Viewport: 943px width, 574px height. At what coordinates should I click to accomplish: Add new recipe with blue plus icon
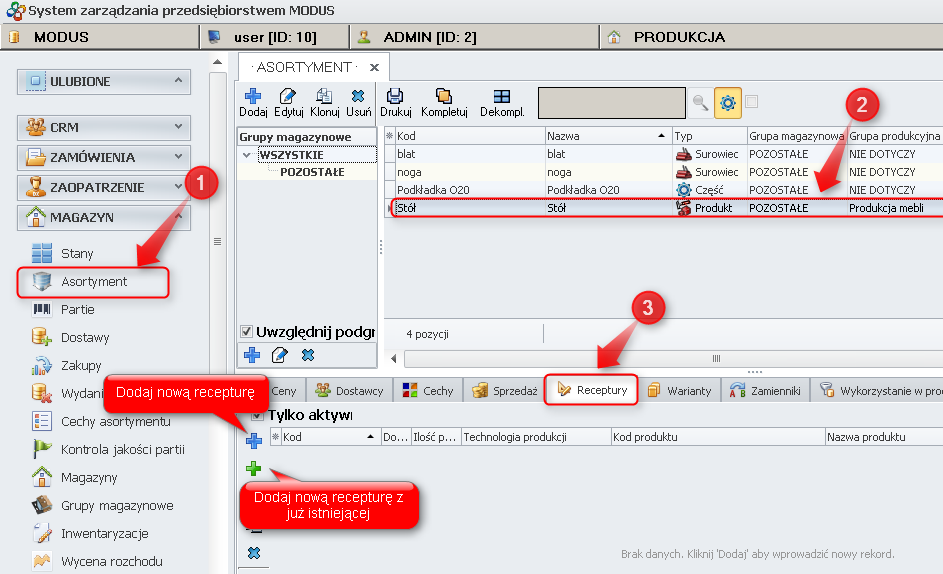coord(254,441)
